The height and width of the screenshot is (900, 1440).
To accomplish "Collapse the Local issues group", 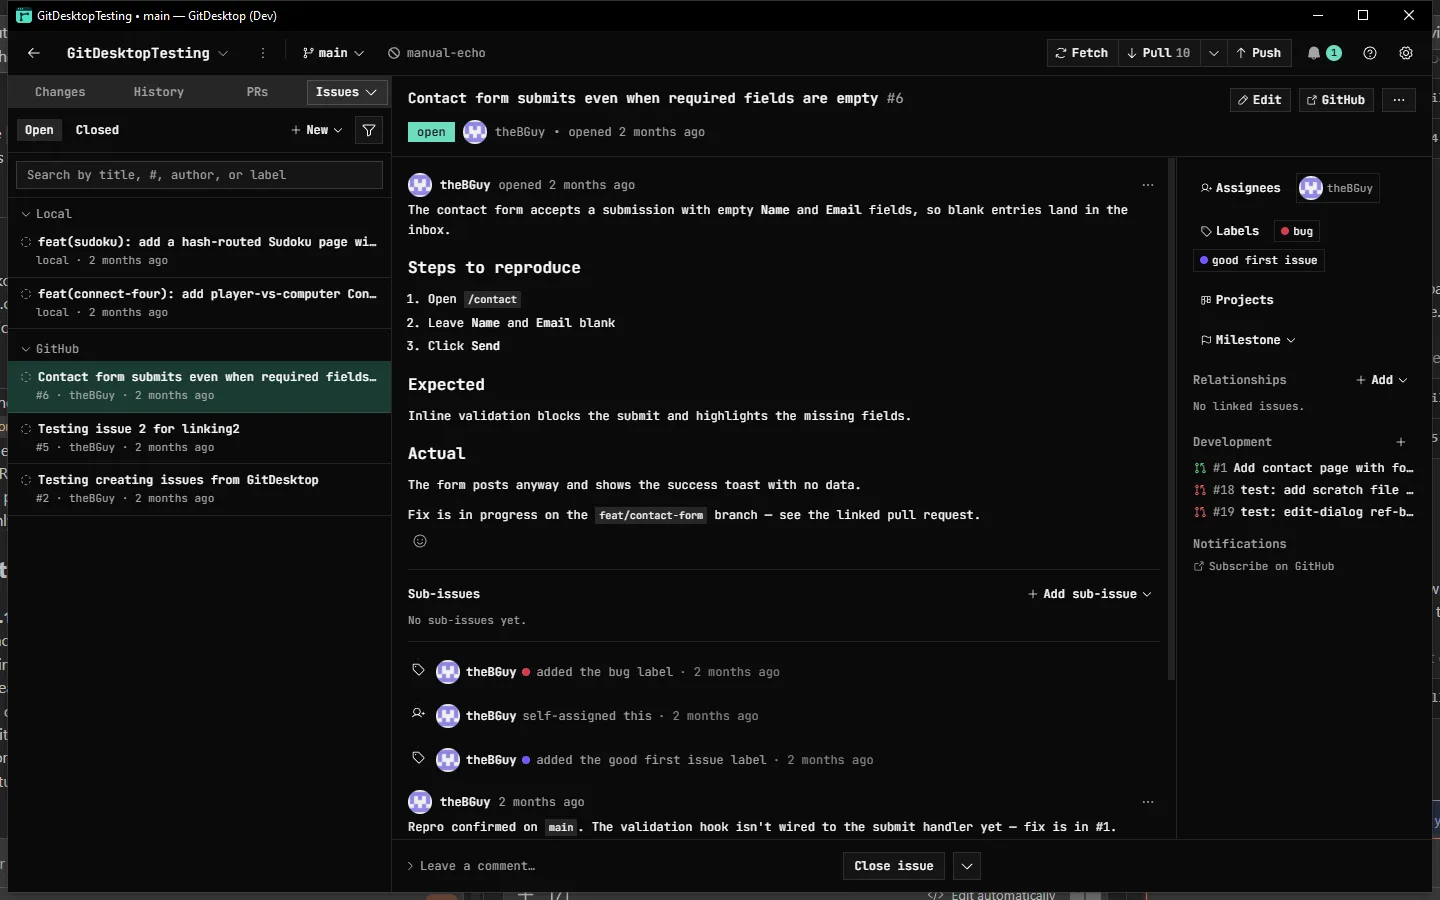I will (46, 214).
